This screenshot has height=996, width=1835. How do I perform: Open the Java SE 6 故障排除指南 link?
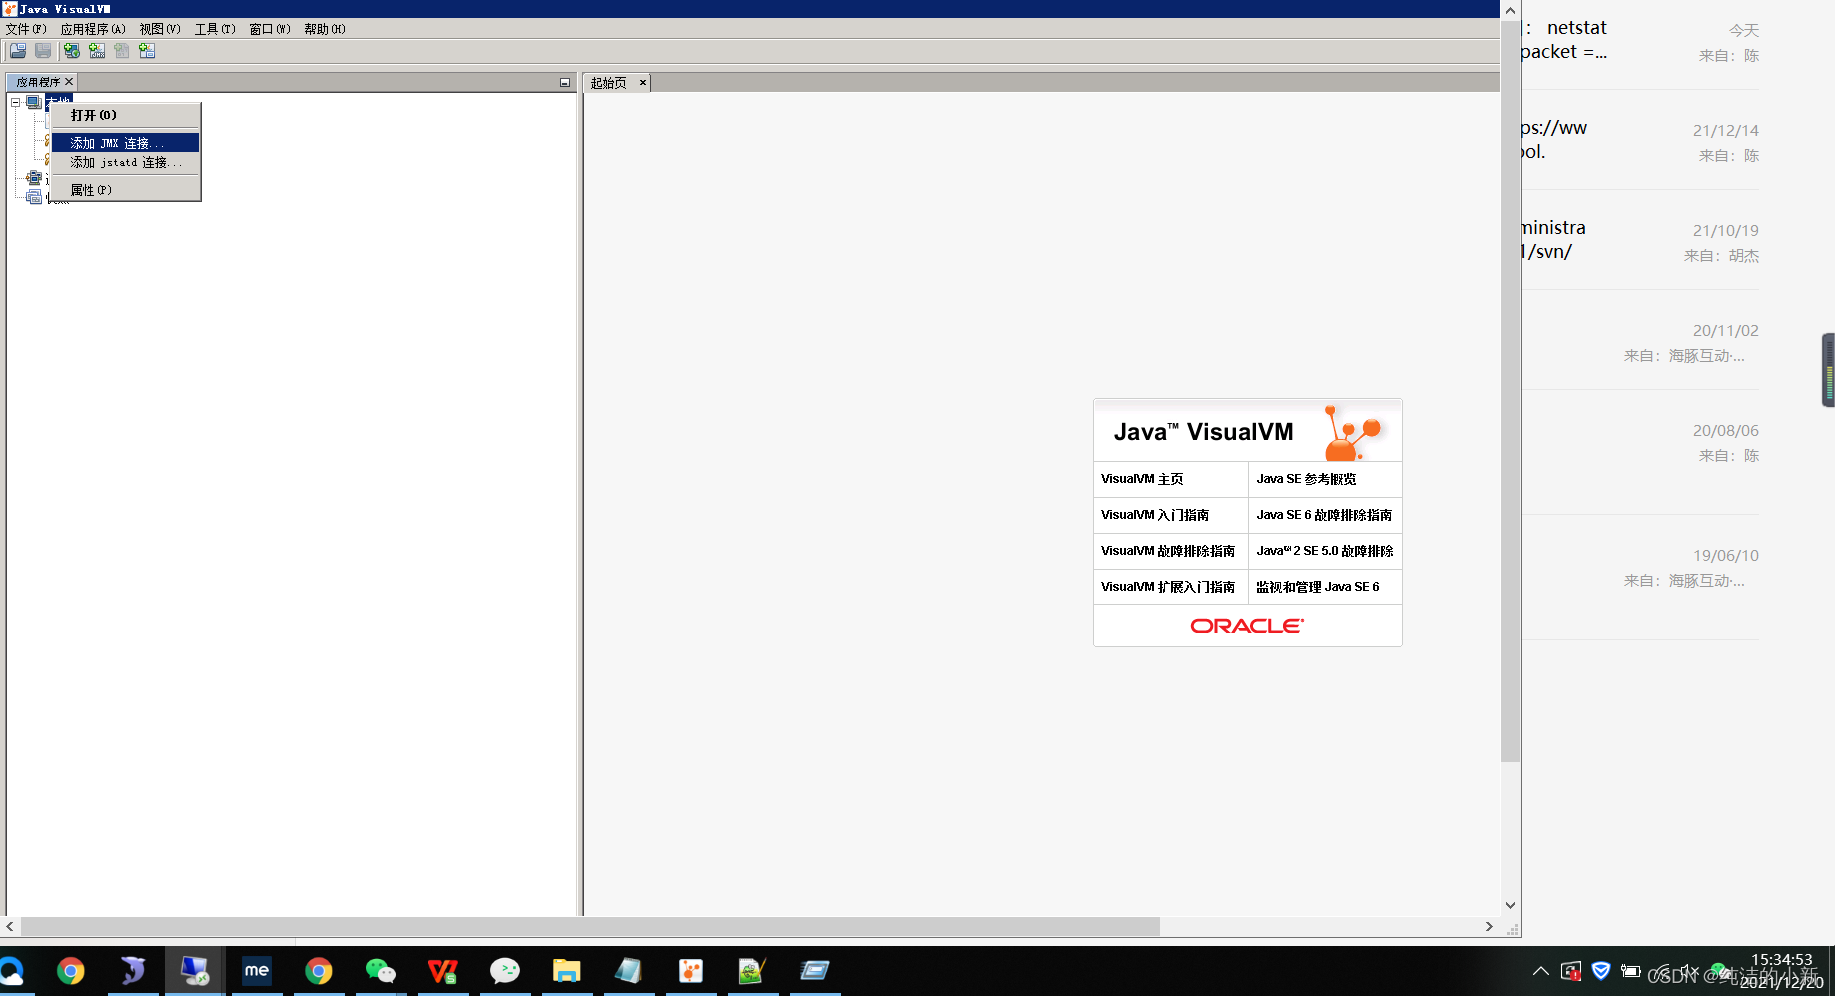point(1324,515)
